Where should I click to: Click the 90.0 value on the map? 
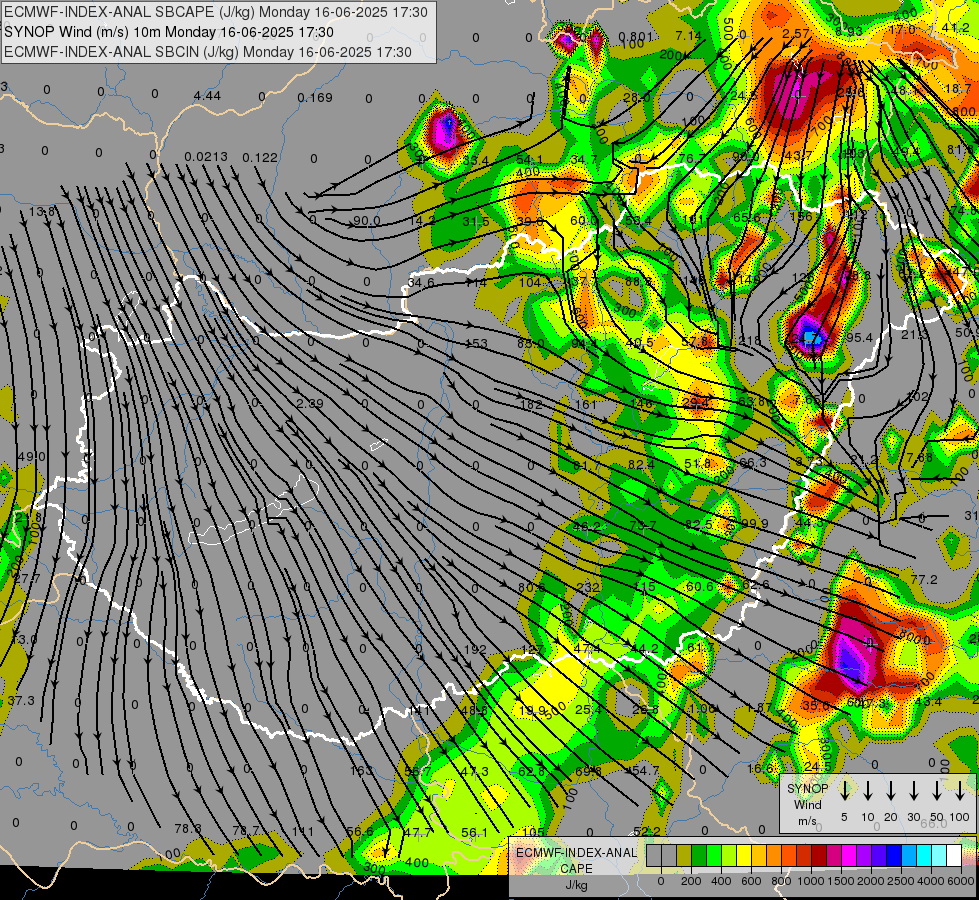pos(367,220)
